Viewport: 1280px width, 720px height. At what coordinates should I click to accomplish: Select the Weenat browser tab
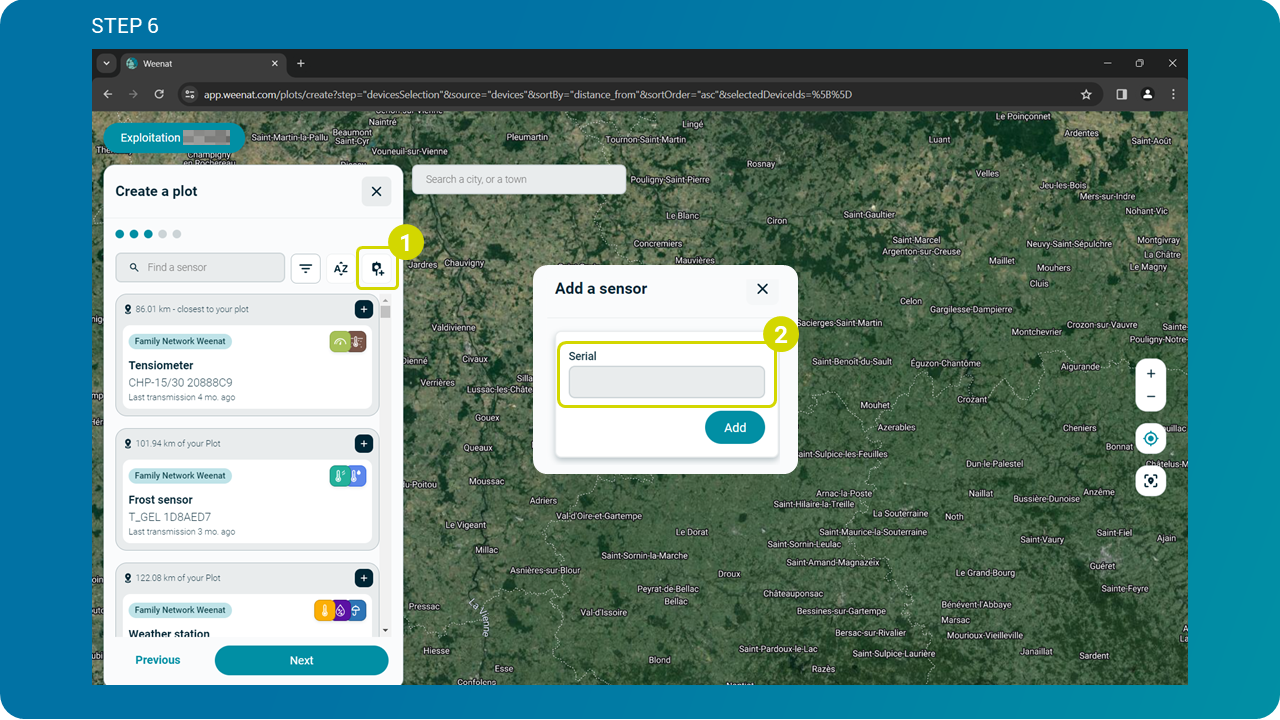click(x=203, y=63)
